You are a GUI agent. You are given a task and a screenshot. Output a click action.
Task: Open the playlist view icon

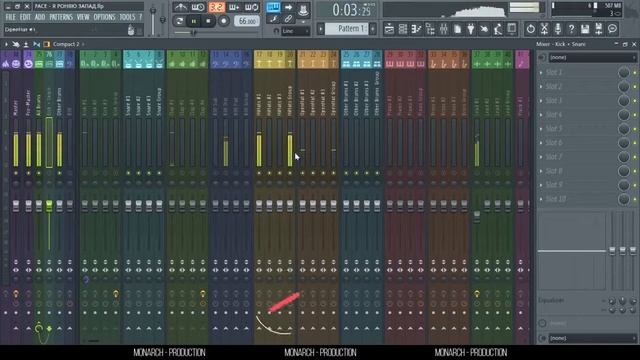tap(389, 29)
